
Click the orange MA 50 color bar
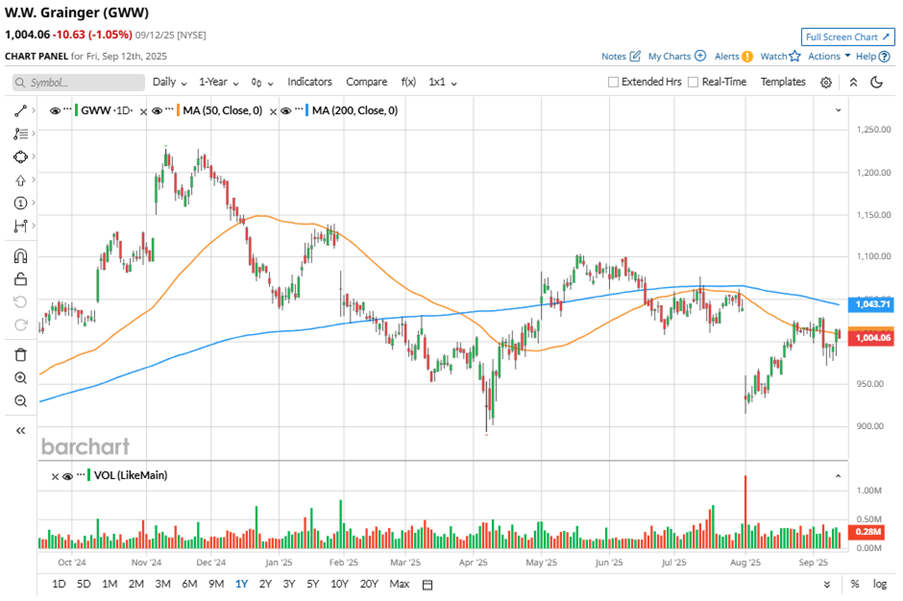(x=178, y=110)
